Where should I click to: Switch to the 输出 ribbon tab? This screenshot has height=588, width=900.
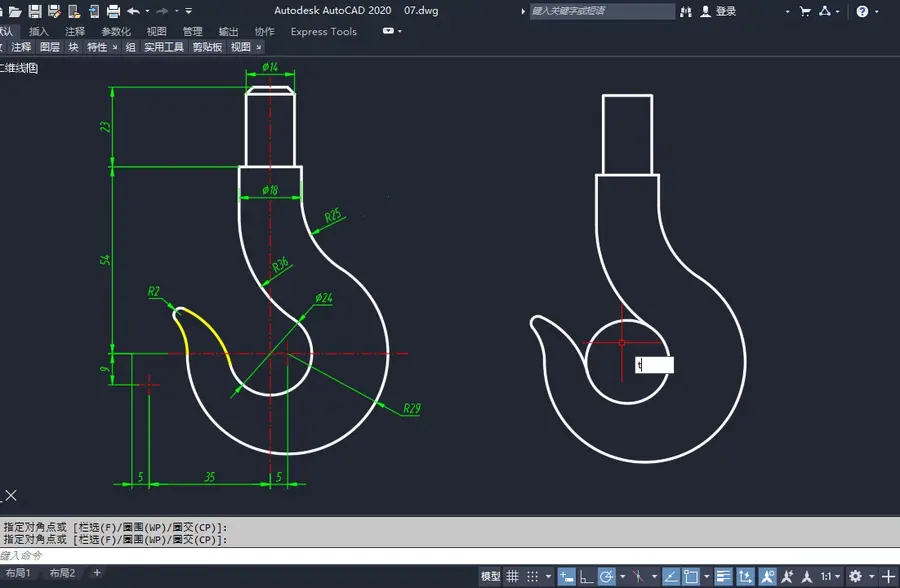(228, 32)
